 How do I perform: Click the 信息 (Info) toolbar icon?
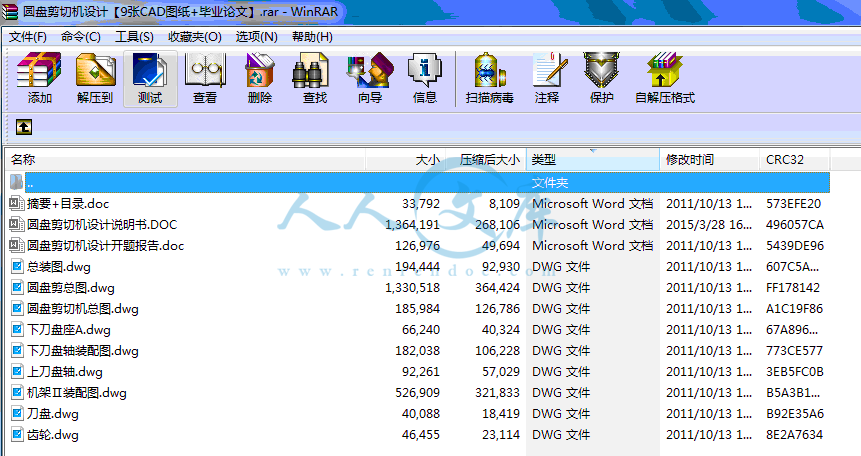(424, 70)
